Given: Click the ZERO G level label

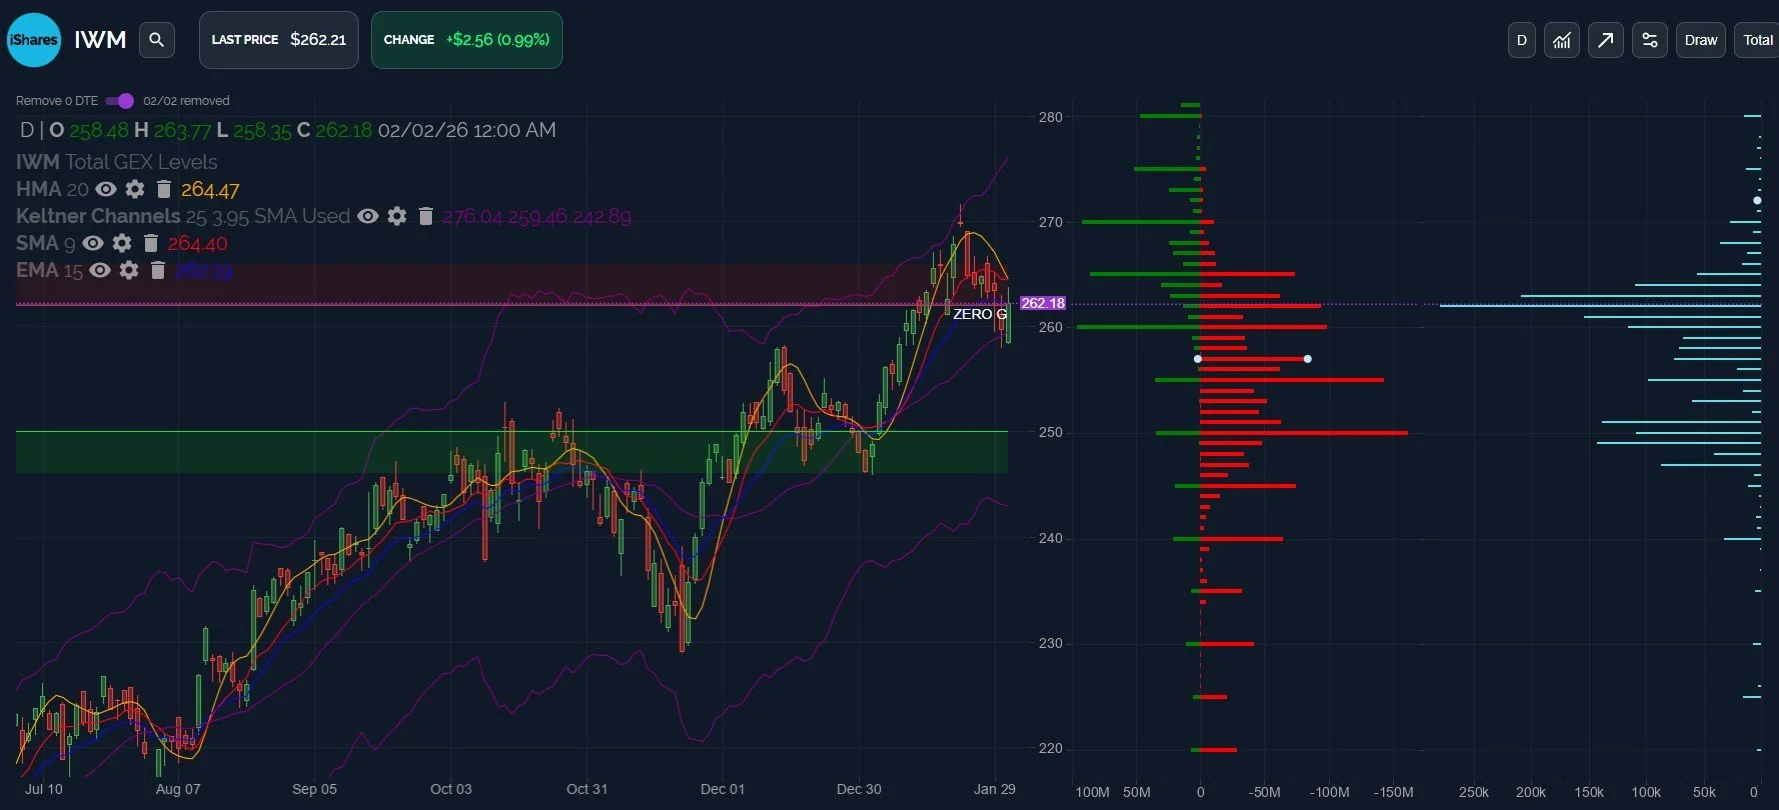Looking at the screenshot, I should [980, 314].
